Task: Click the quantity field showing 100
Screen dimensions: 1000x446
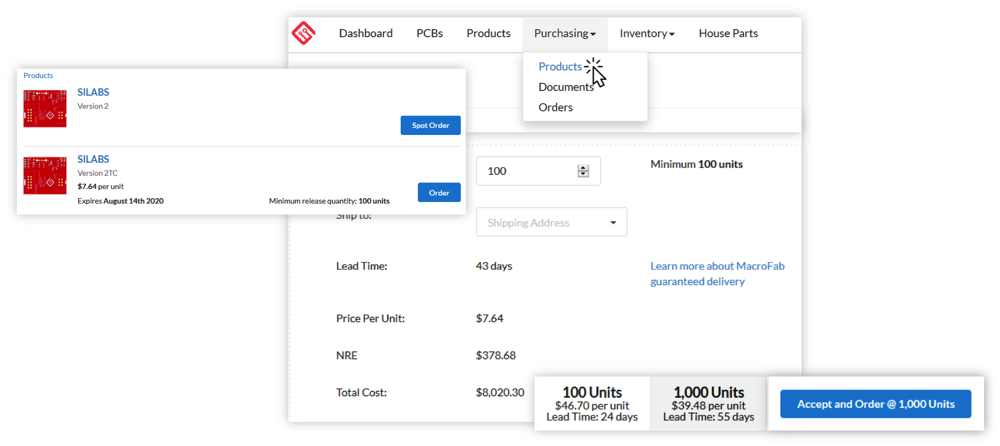Action: (x=538, y=171)
